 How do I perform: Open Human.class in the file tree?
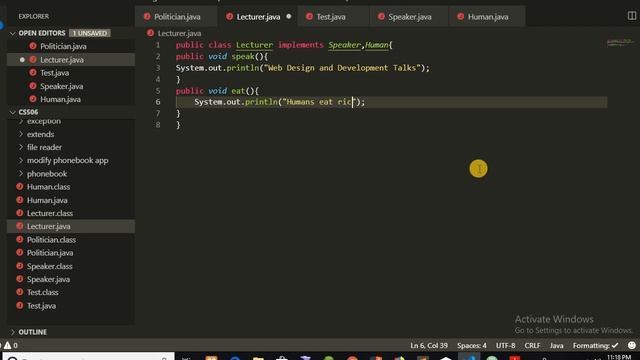tap(48, 187)
